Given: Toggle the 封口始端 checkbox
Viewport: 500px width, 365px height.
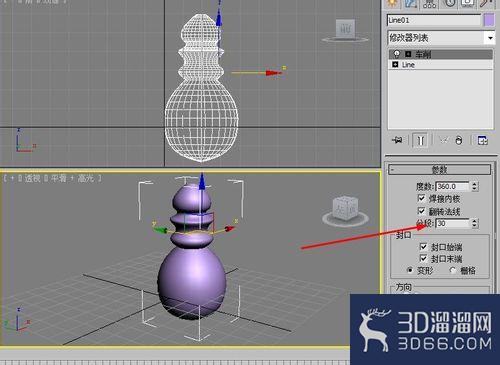Looking at the screenshot, I should point(423,247).
